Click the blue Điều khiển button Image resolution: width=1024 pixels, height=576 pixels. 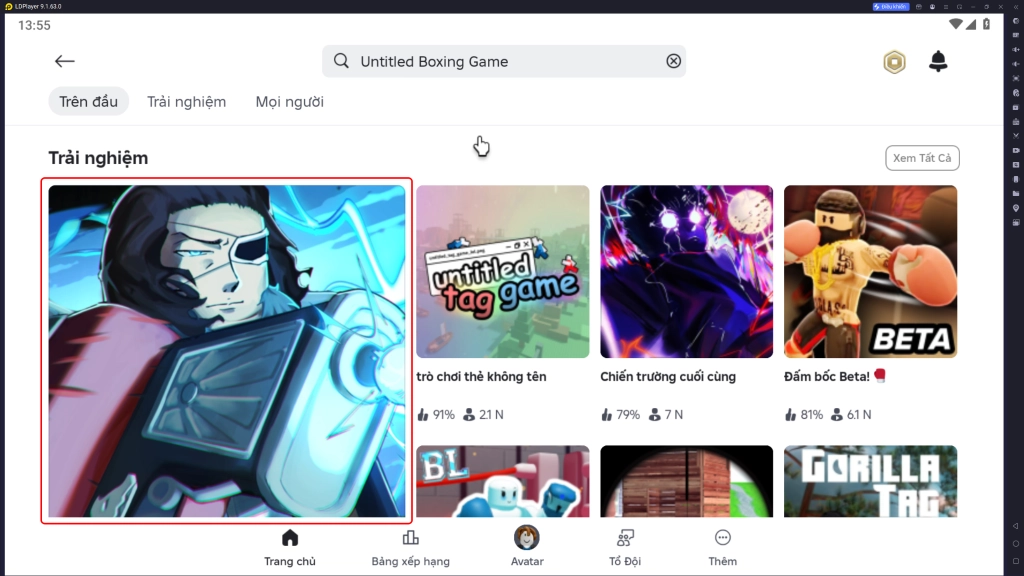point(891,7)
